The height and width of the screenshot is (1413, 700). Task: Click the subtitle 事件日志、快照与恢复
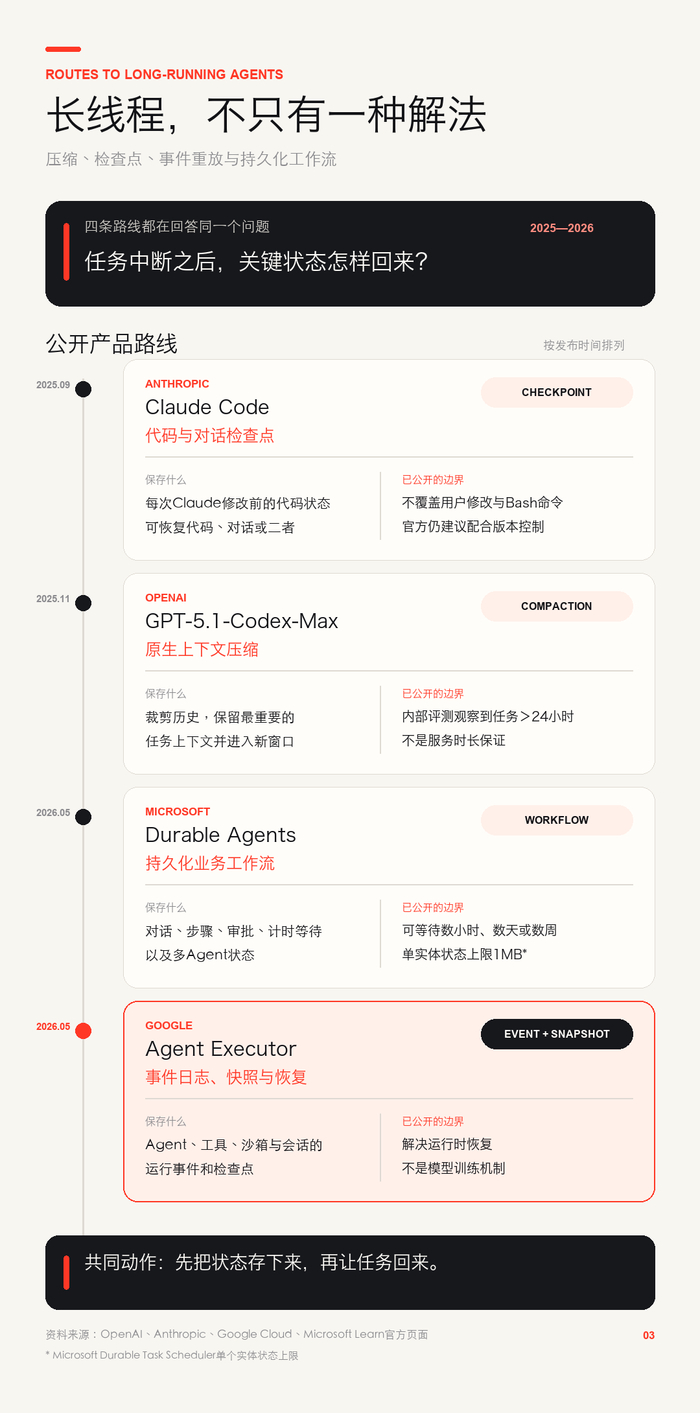pyautogui.click(x=226, y=1077)
